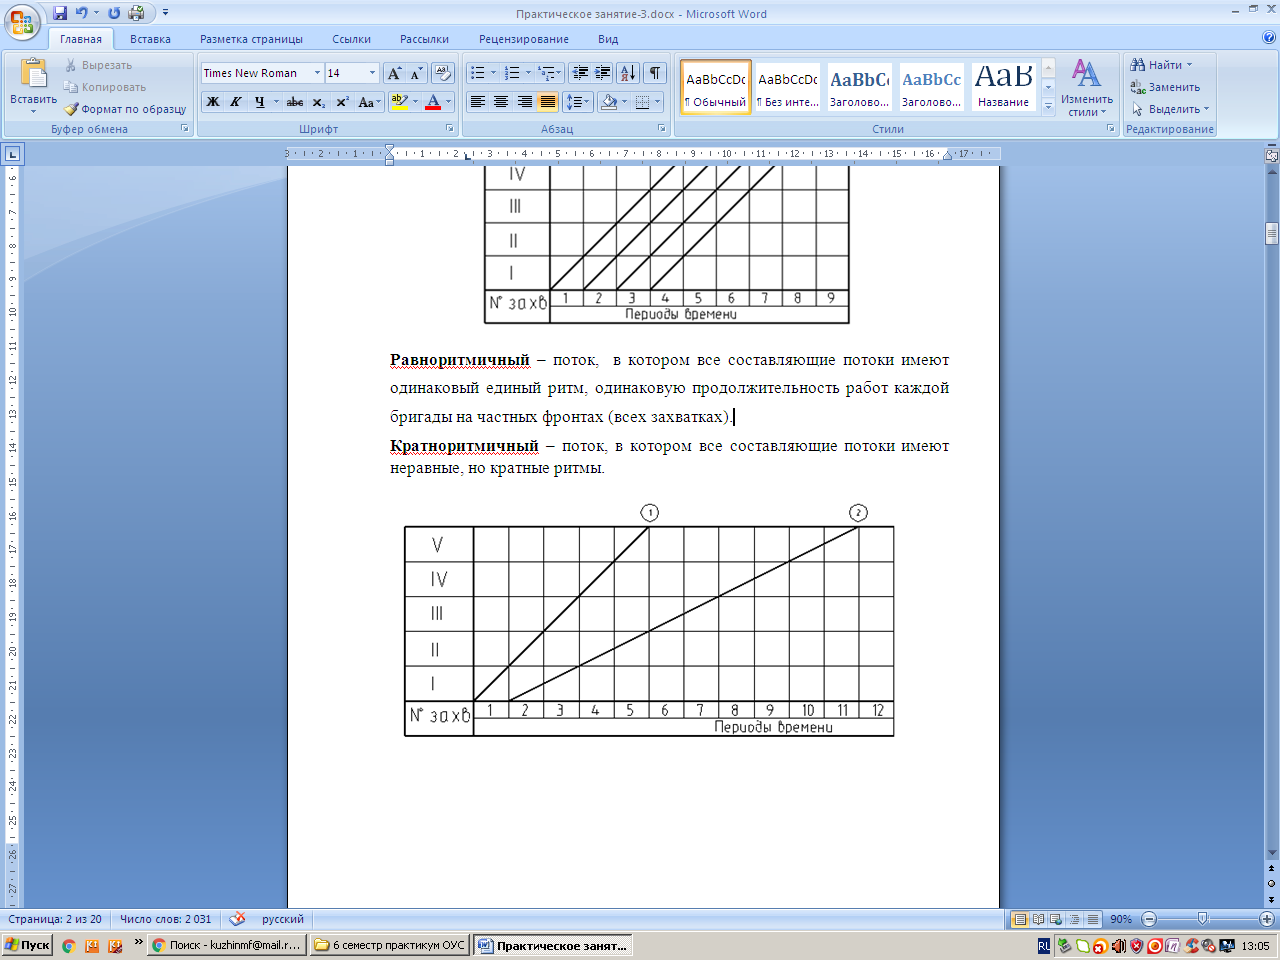This screenshot has width=1280, height=960.
Task: Click the spelling check status icon
Action: [x=237, y=919]
